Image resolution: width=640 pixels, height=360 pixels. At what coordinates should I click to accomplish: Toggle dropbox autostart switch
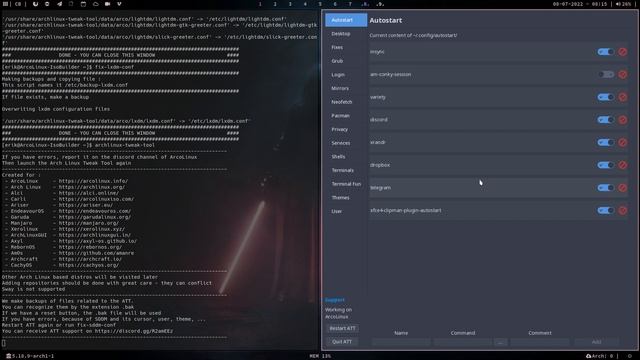pos(606,165)
